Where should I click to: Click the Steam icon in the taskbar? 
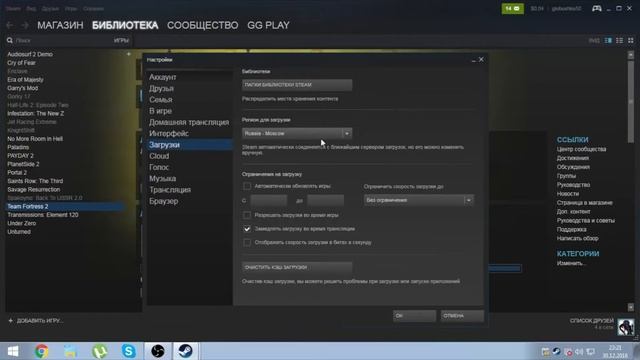click(185, 351)
